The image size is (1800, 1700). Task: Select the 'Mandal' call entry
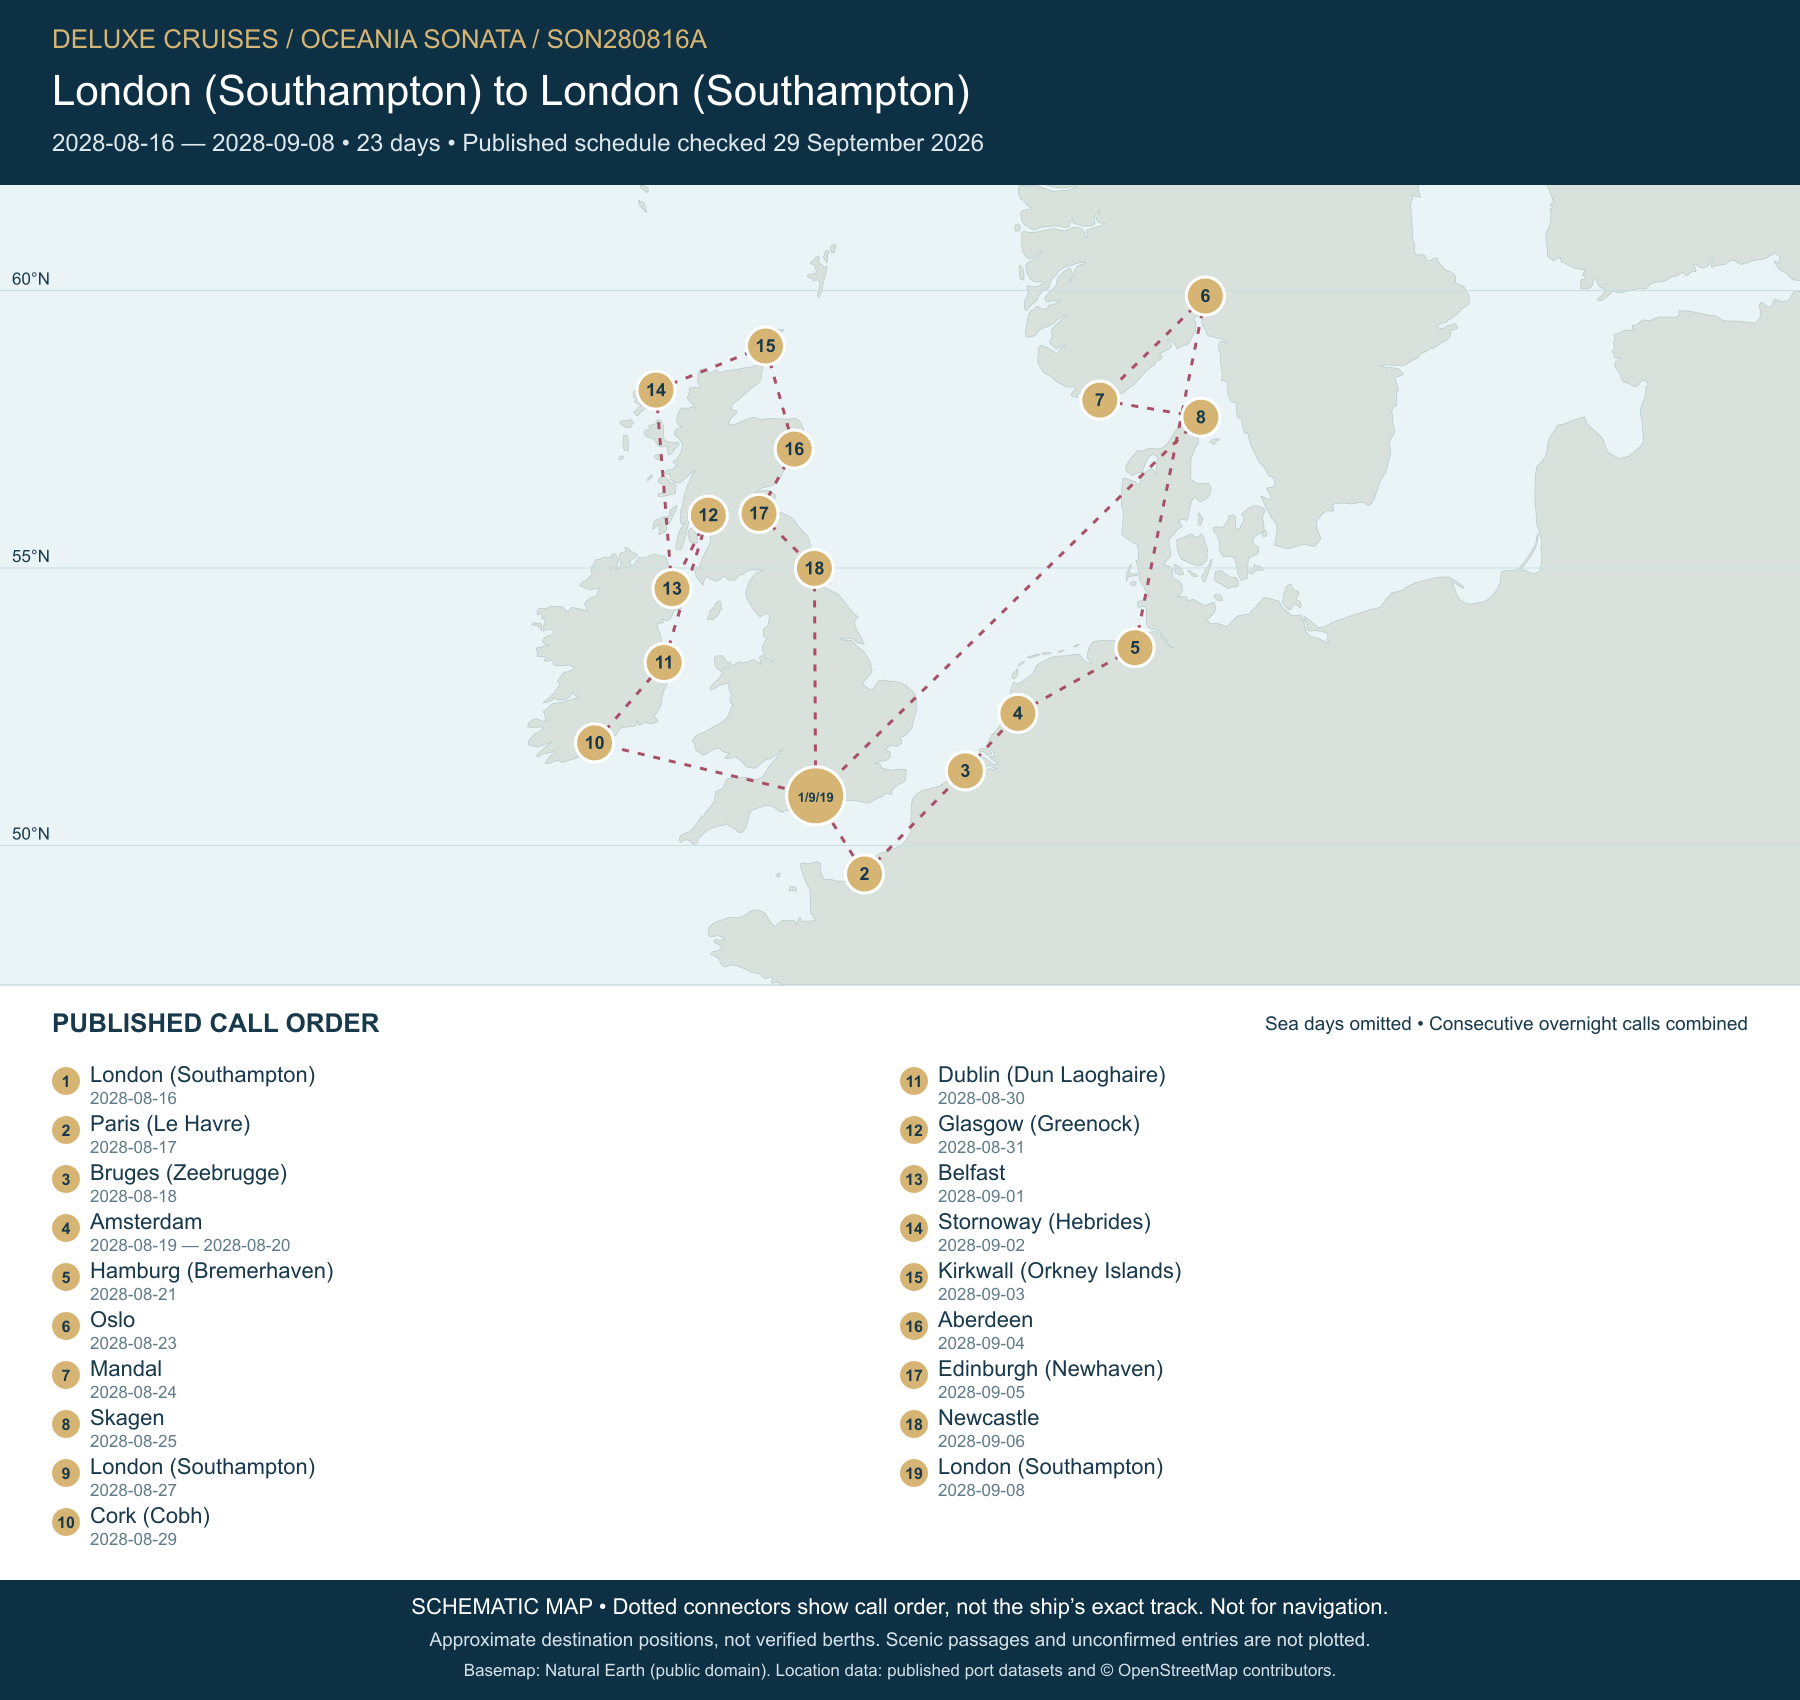coord(126,1369)
